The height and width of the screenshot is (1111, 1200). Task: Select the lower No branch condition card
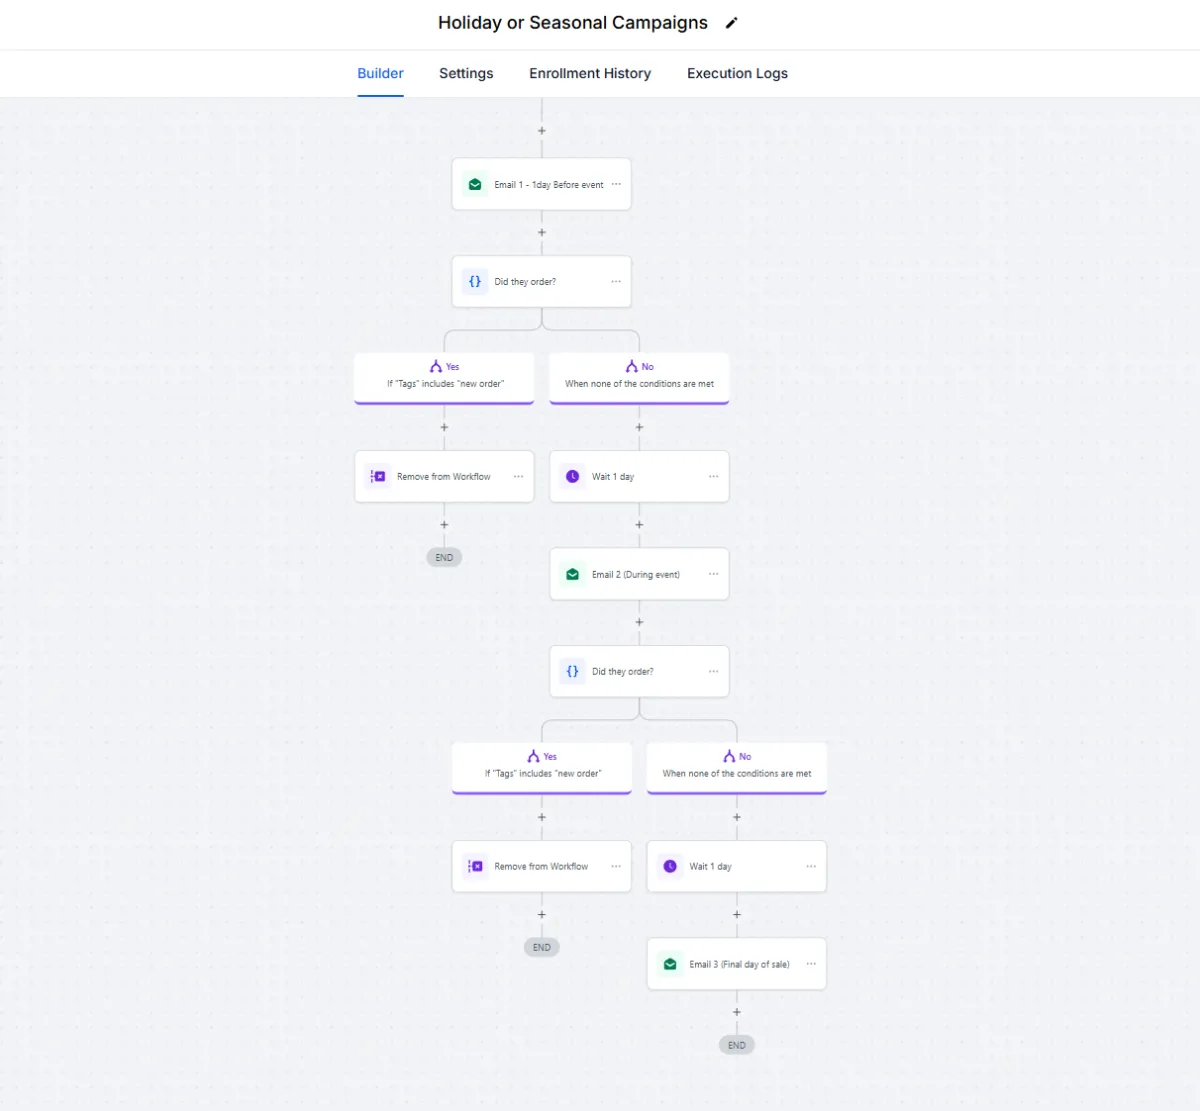pos(737,768)
